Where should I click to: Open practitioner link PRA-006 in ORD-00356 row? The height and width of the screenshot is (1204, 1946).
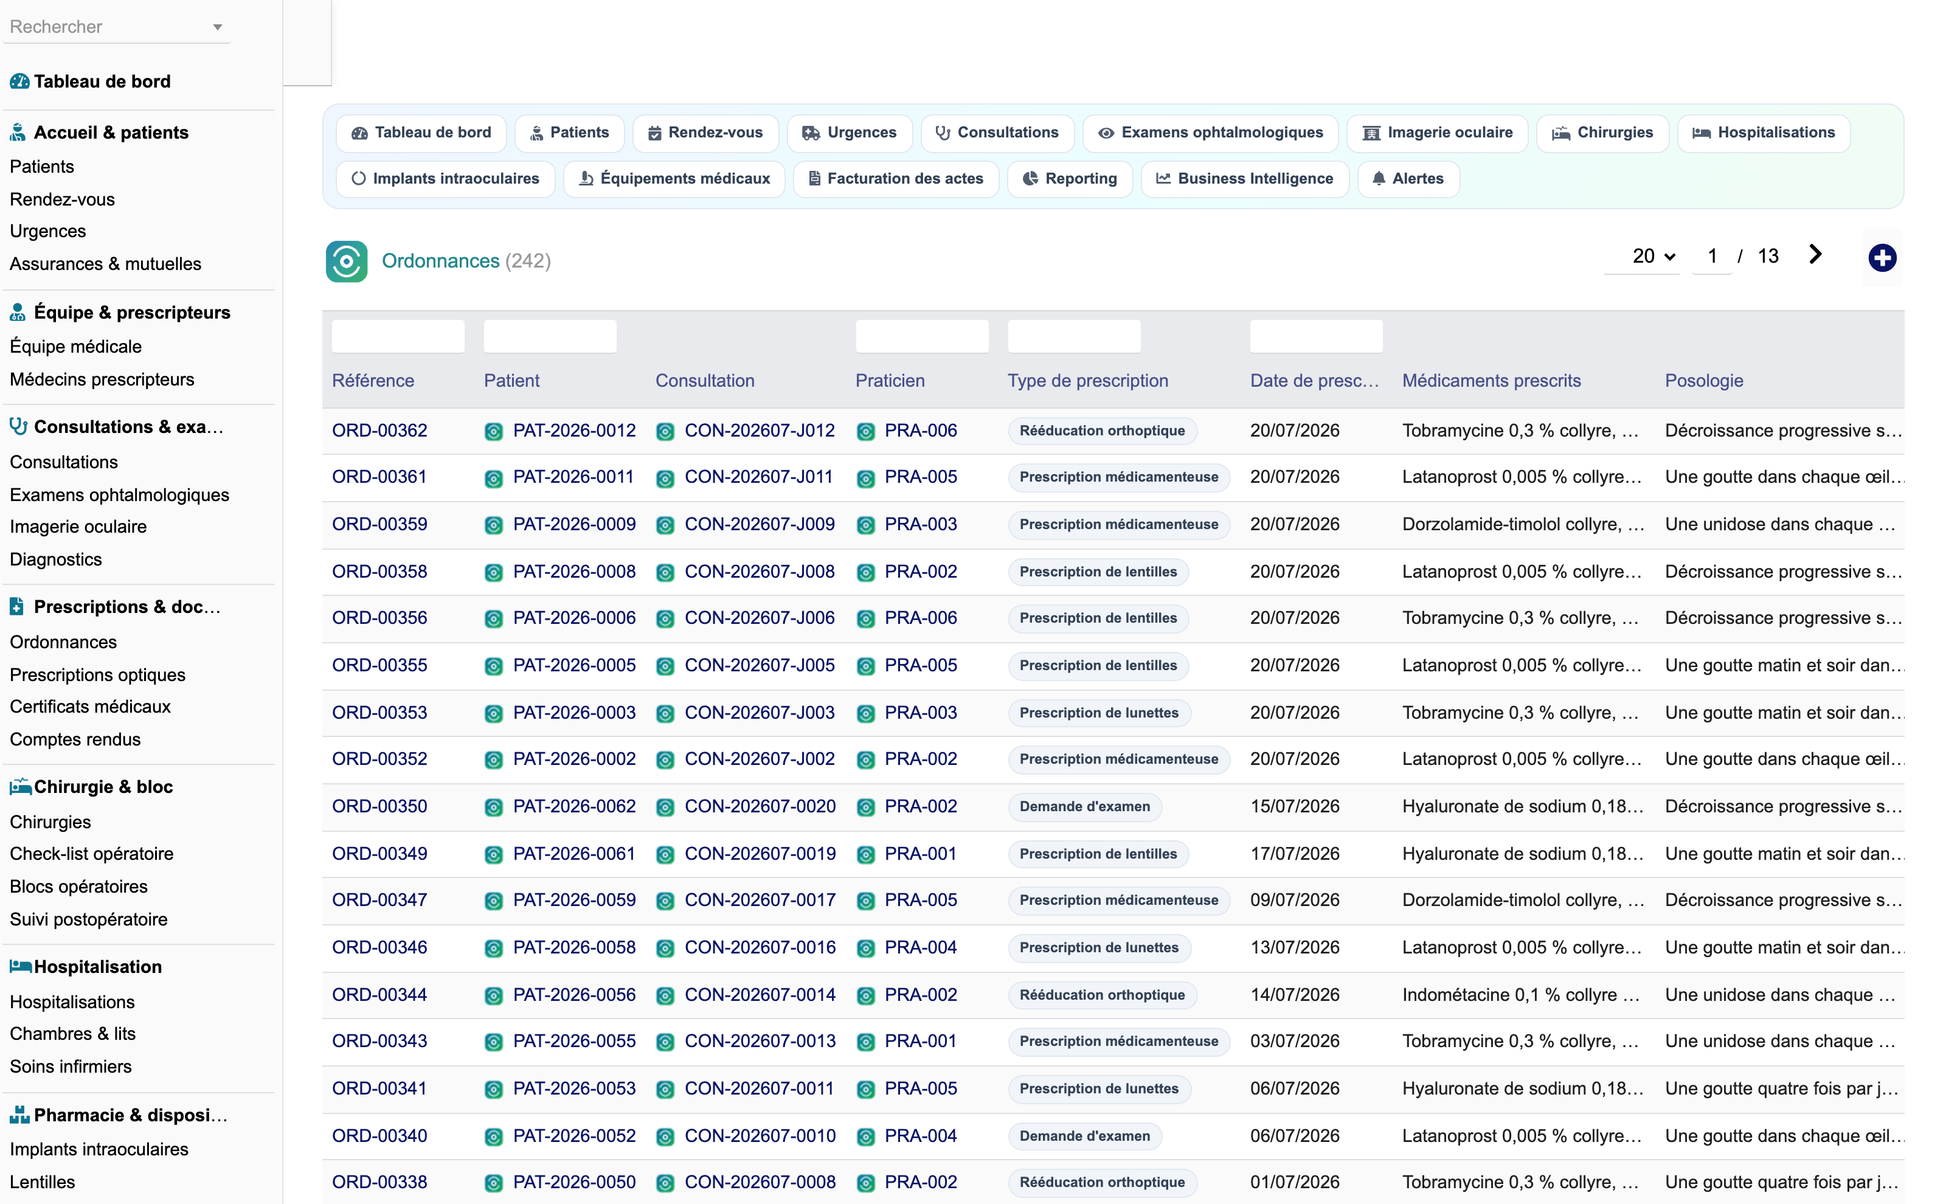tap(921, 618)
